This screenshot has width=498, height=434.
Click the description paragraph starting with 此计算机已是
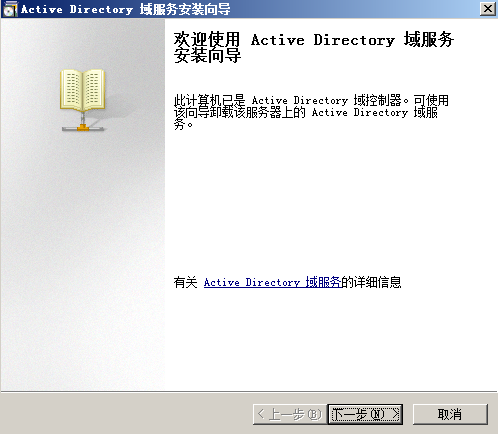tap(311, 112)
